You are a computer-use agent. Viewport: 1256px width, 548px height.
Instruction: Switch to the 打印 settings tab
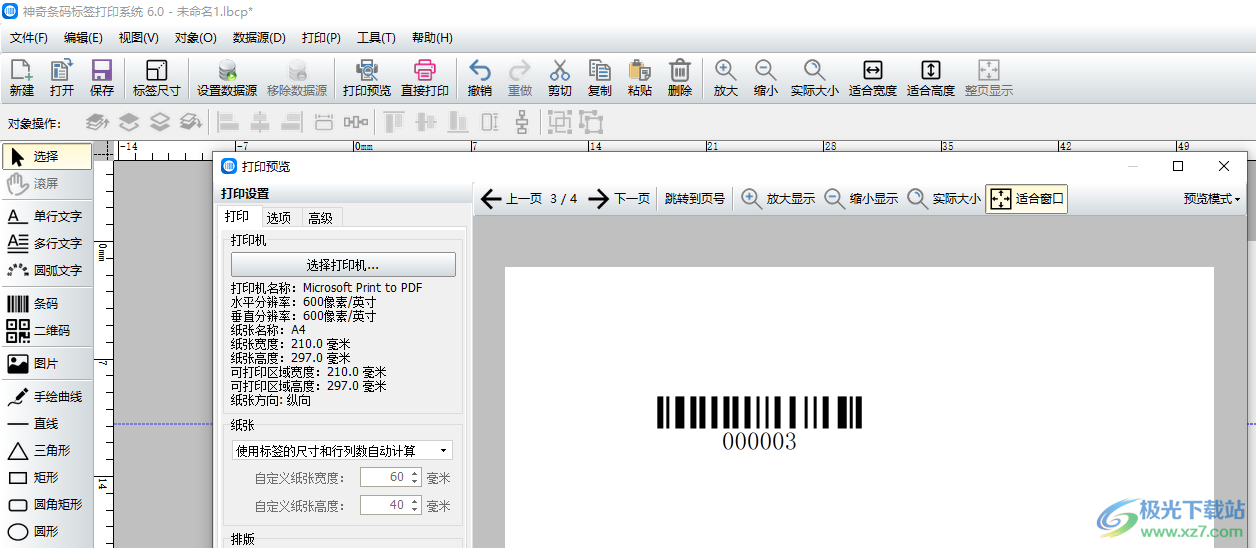click(x=237, y=217)
